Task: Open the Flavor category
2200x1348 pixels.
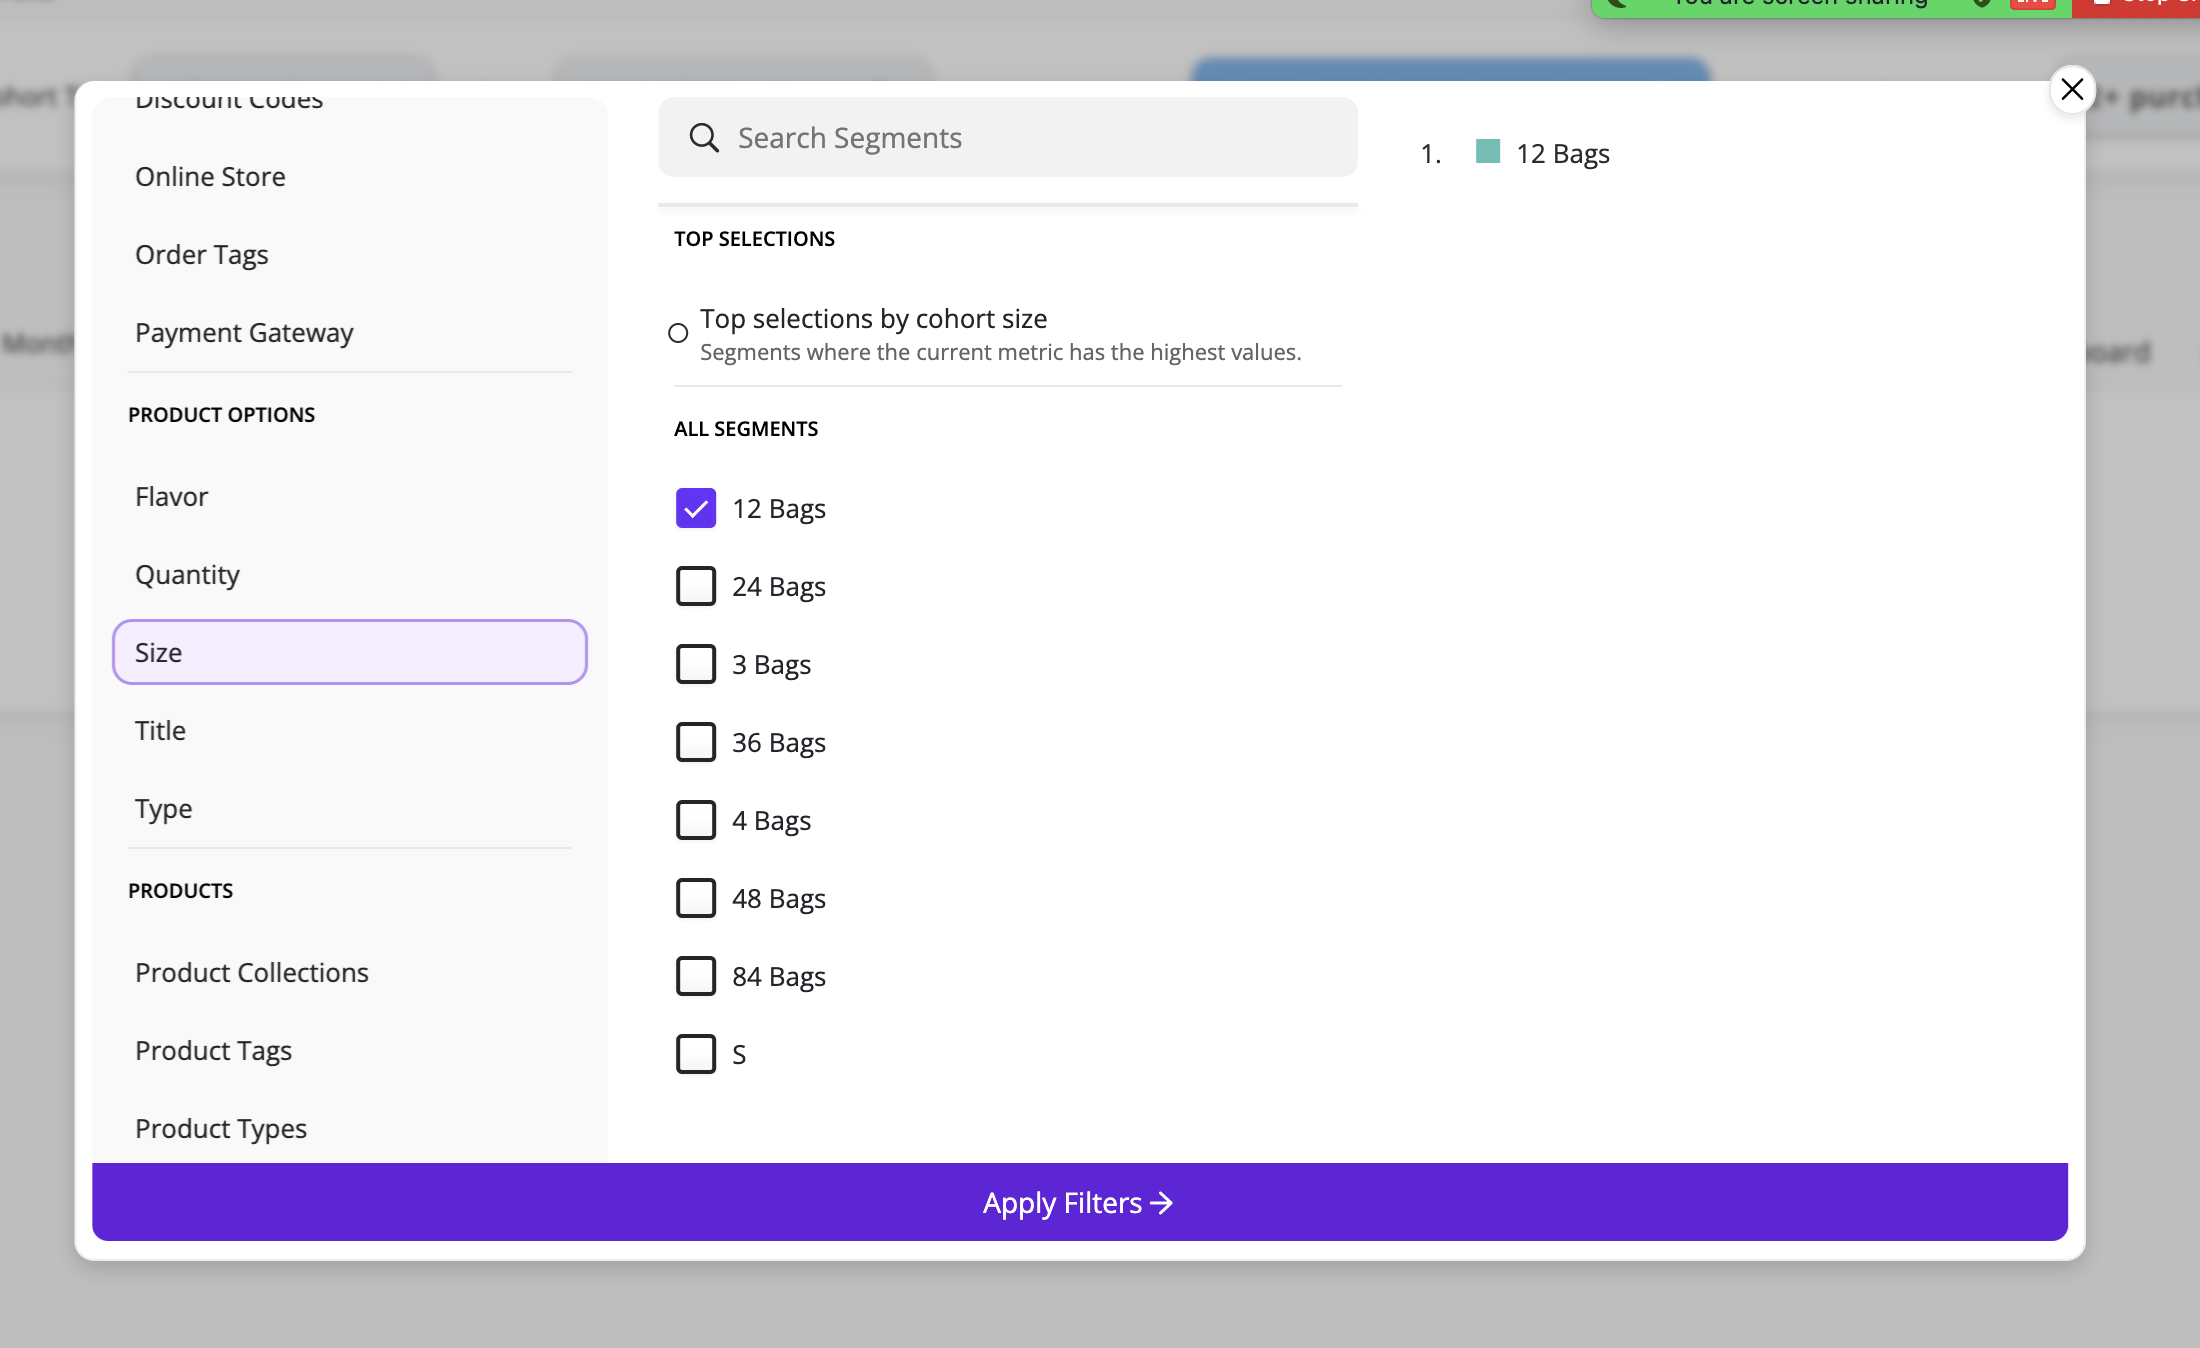Action: 172,497
